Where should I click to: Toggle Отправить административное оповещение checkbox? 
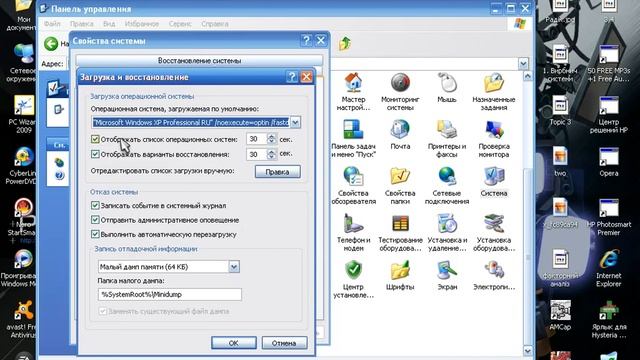click(95, 220)
